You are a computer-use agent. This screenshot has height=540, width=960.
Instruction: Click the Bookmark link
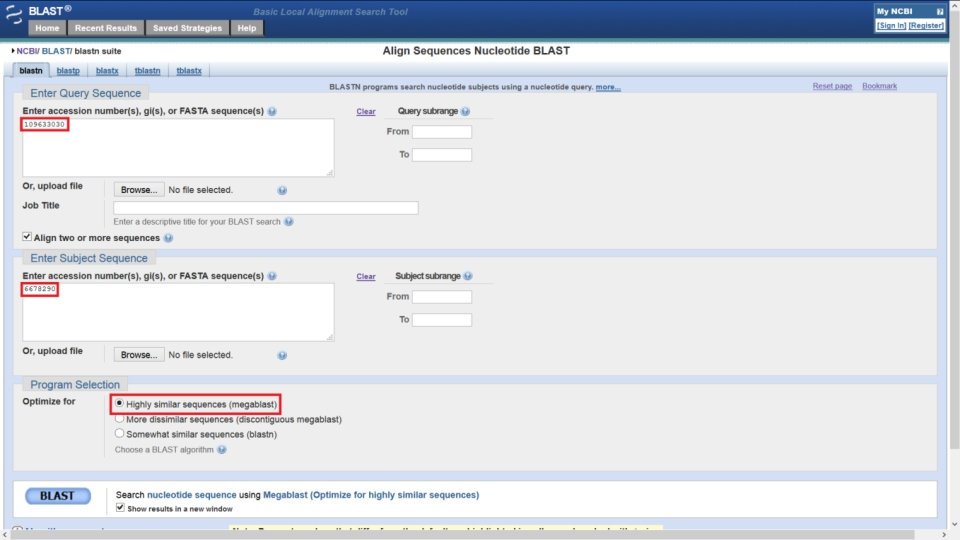(x=879, y=86)
